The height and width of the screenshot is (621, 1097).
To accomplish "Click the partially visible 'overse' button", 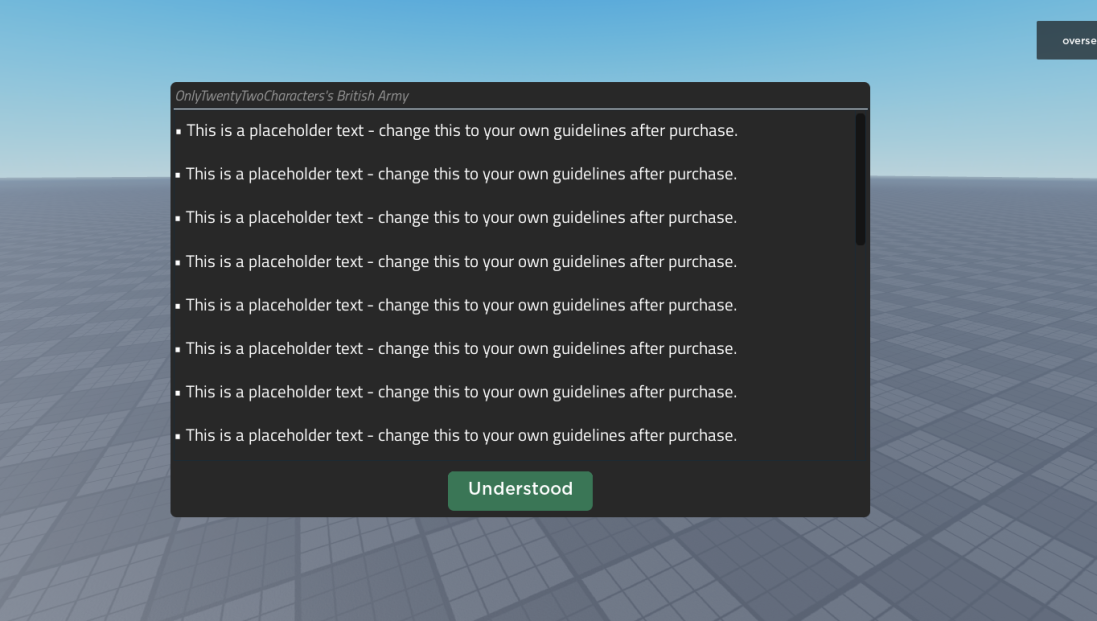I will pos(1068,41).
